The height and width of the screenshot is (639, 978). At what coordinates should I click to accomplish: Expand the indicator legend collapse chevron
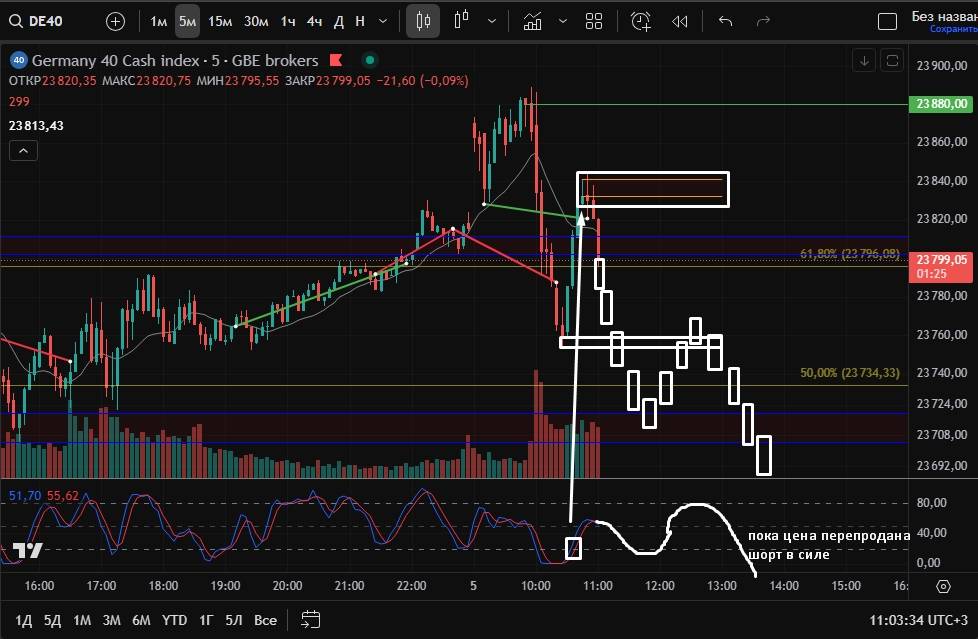24,151
